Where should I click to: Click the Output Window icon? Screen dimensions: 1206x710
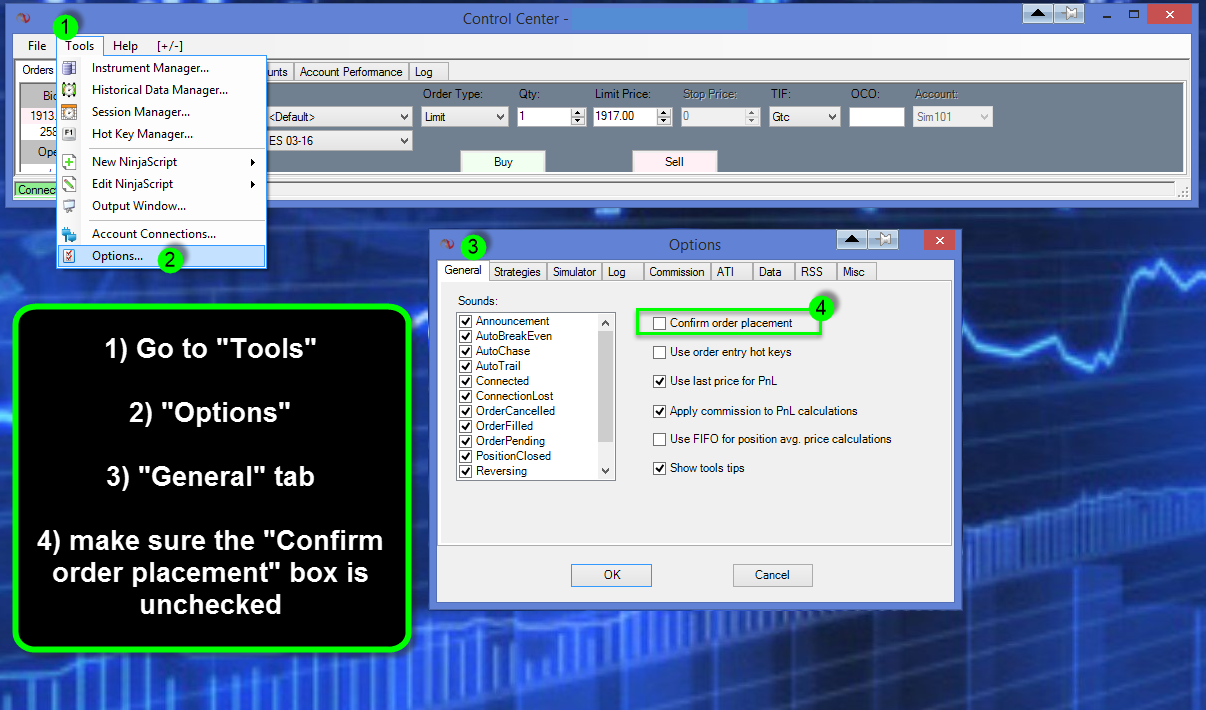pos(69,206)
